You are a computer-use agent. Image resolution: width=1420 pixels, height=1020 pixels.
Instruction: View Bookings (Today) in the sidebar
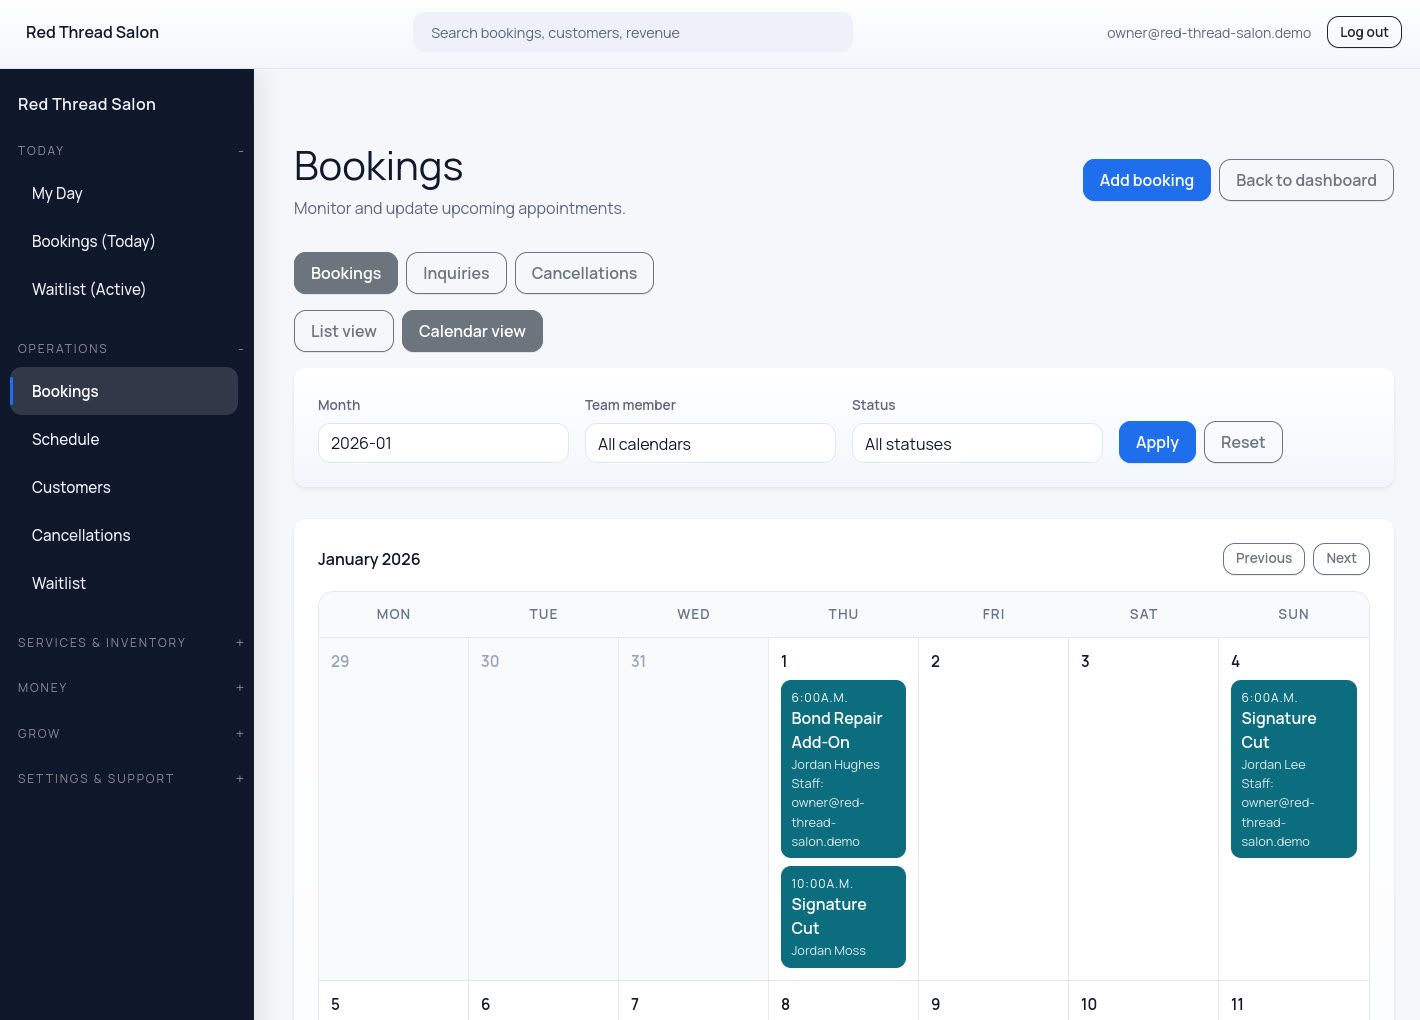pos(93,241)
